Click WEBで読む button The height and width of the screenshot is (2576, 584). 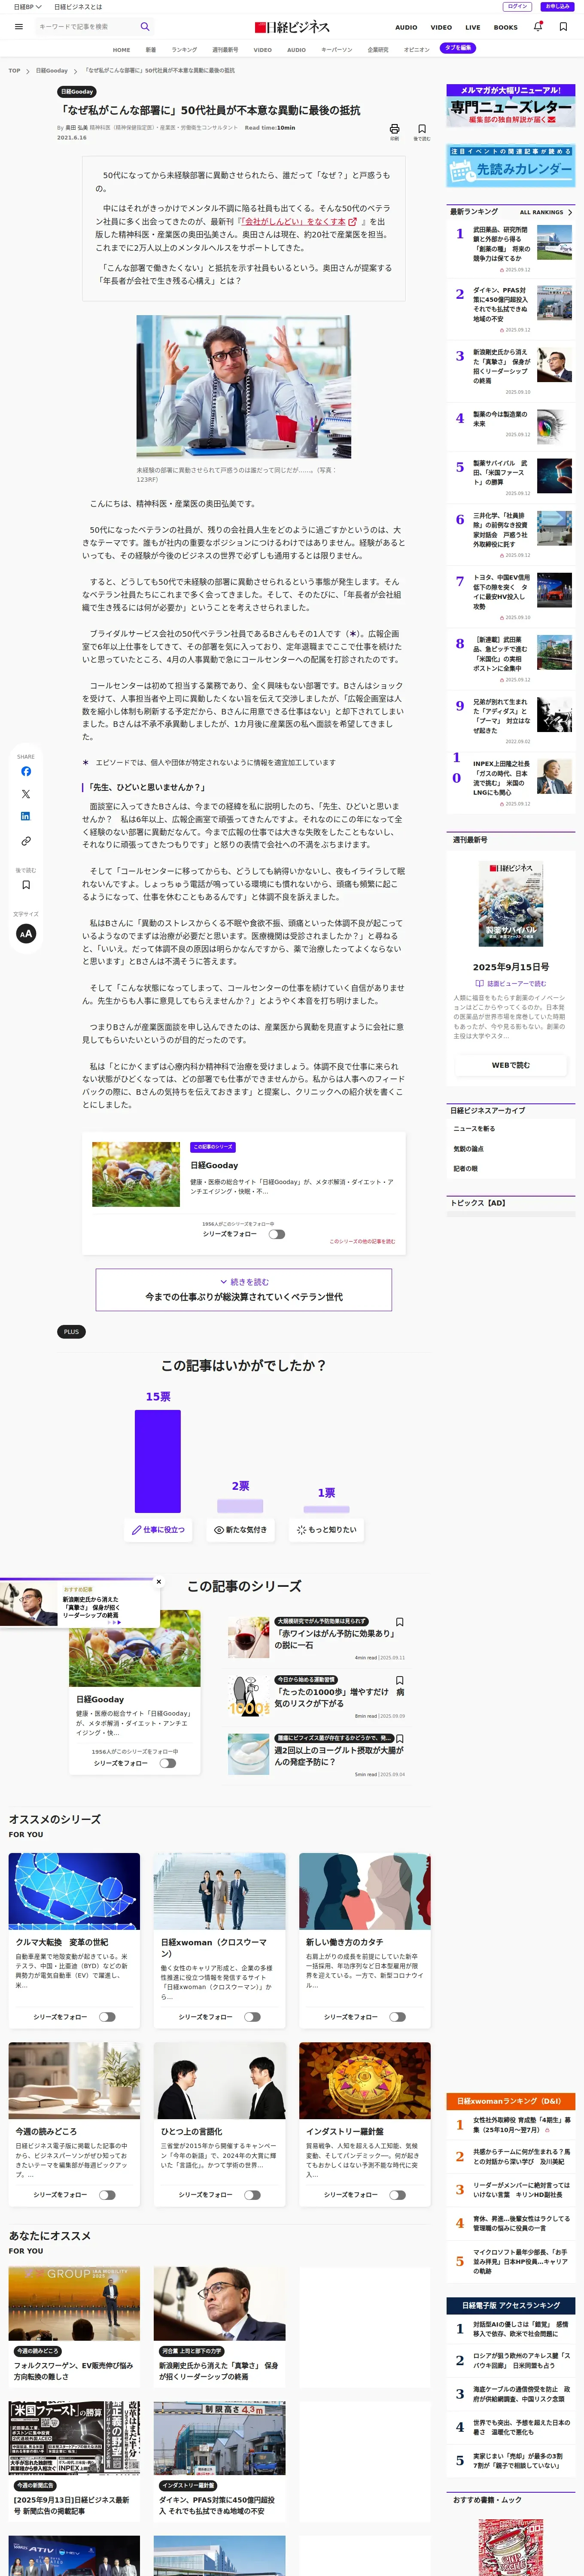(510, 1065)
